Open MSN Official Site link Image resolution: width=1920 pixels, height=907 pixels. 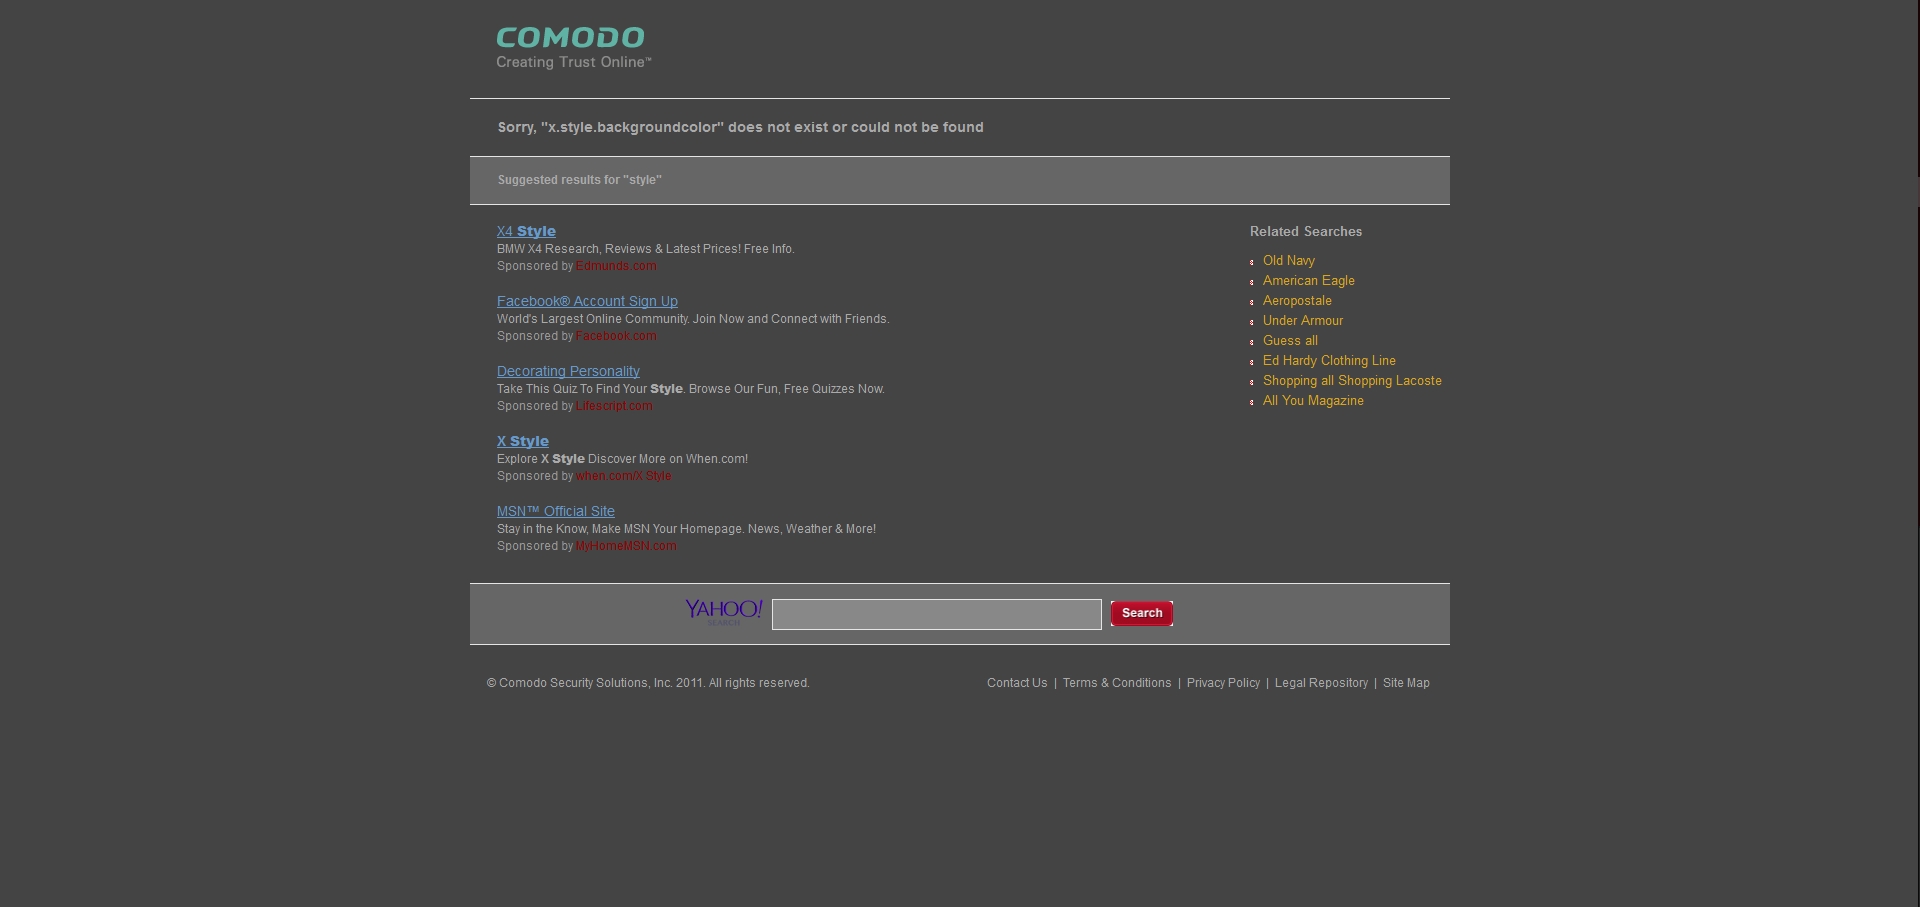[x=556, y=511]
